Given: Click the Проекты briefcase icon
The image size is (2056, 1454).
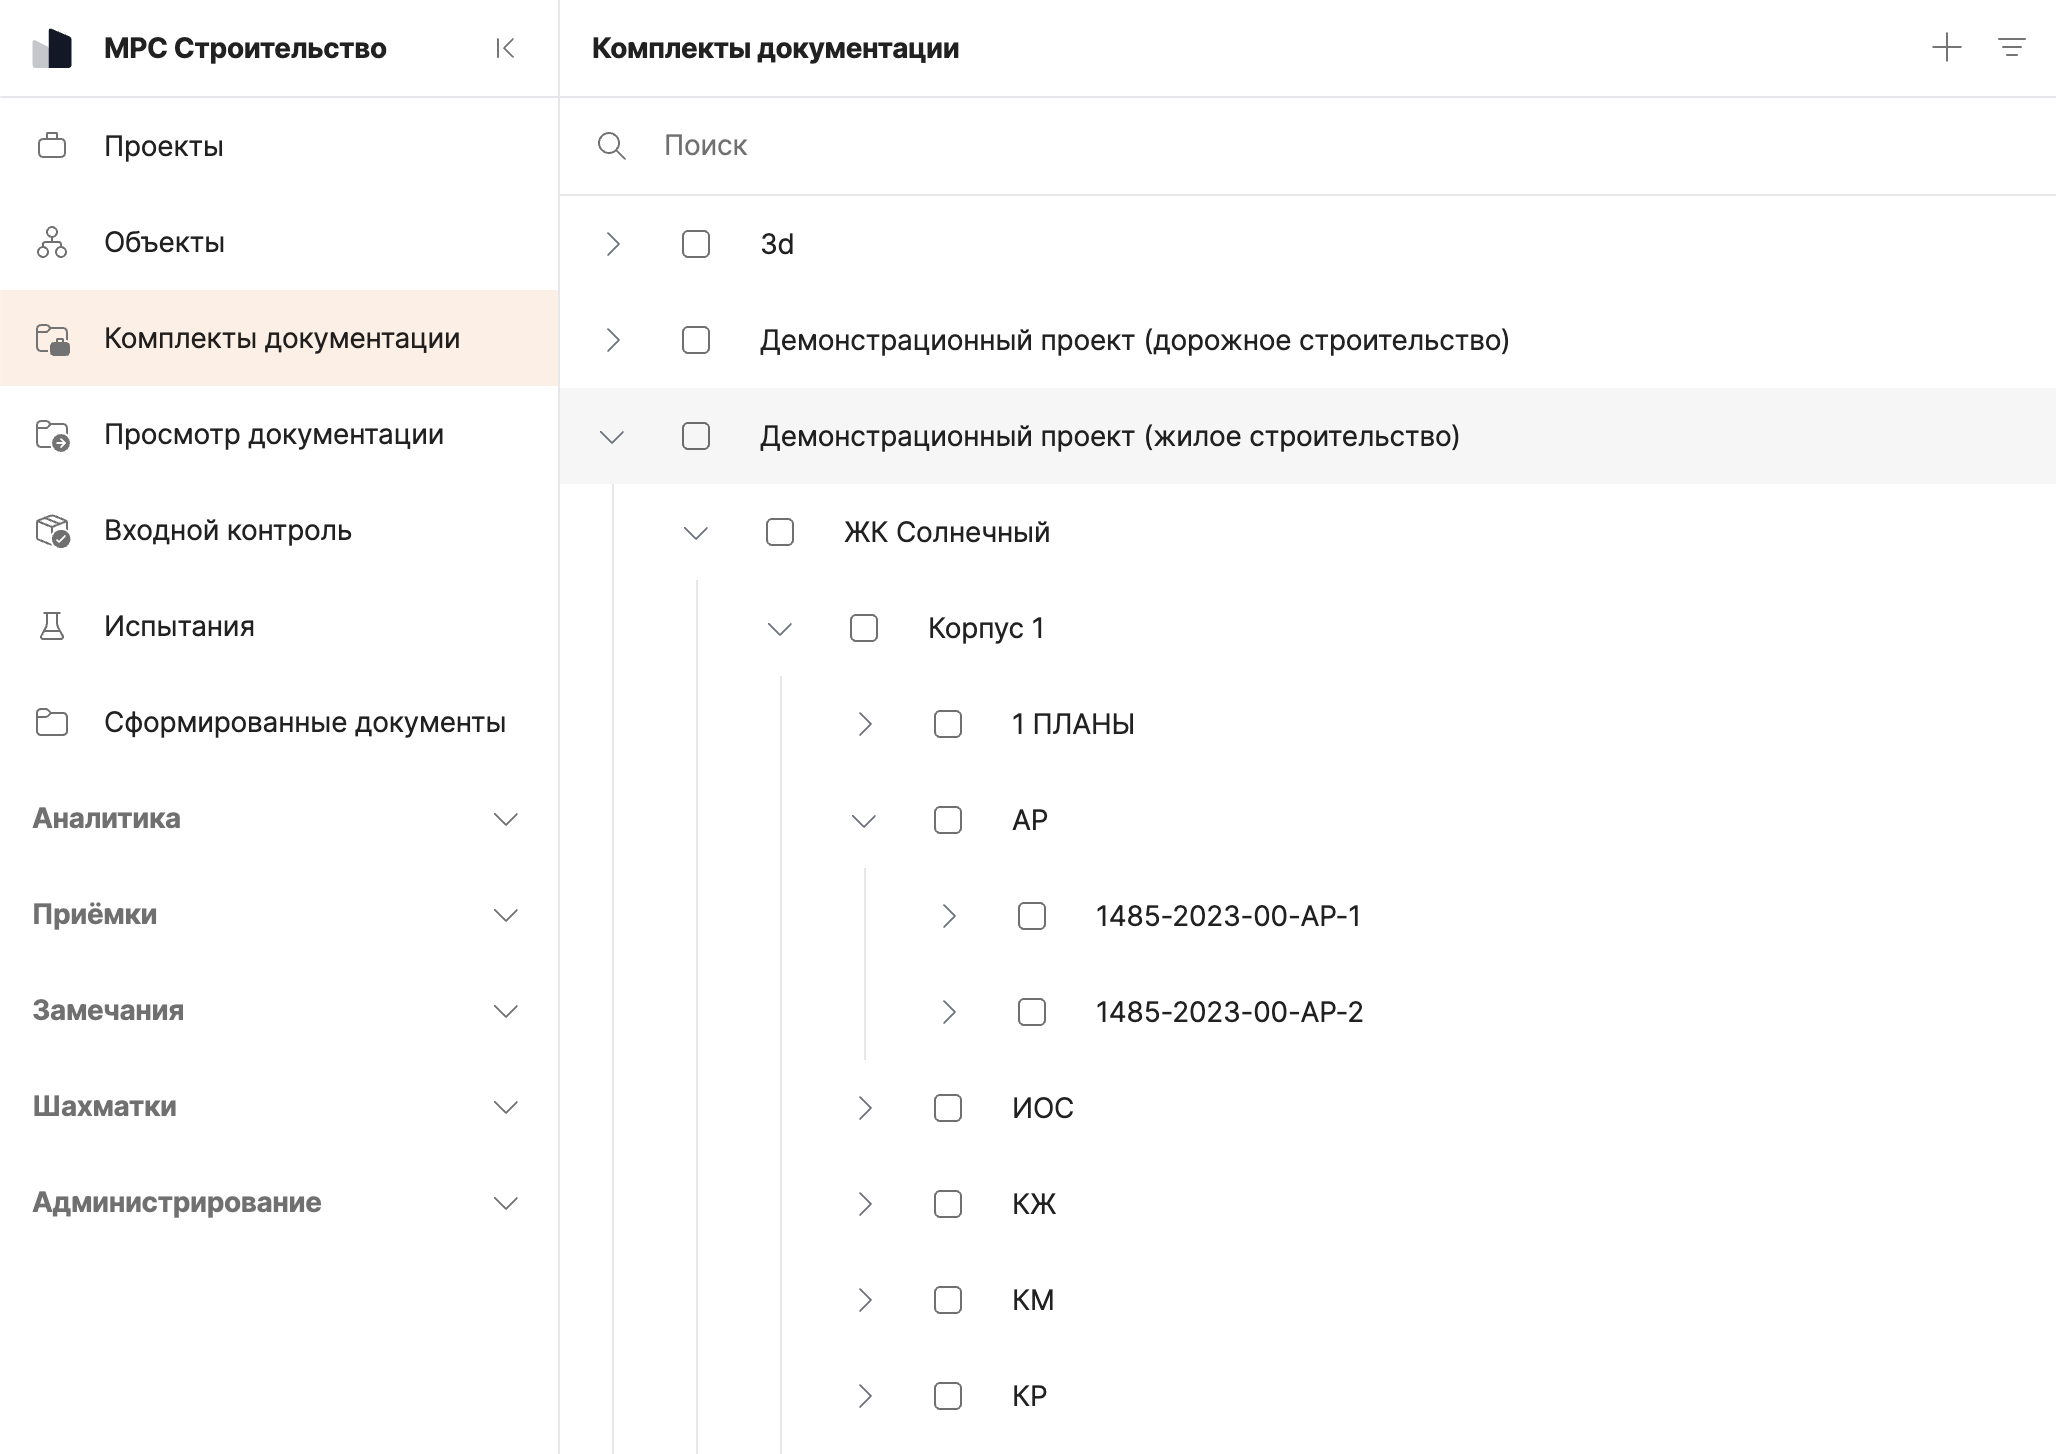Looking at the screenshot, I should (52, 146).
